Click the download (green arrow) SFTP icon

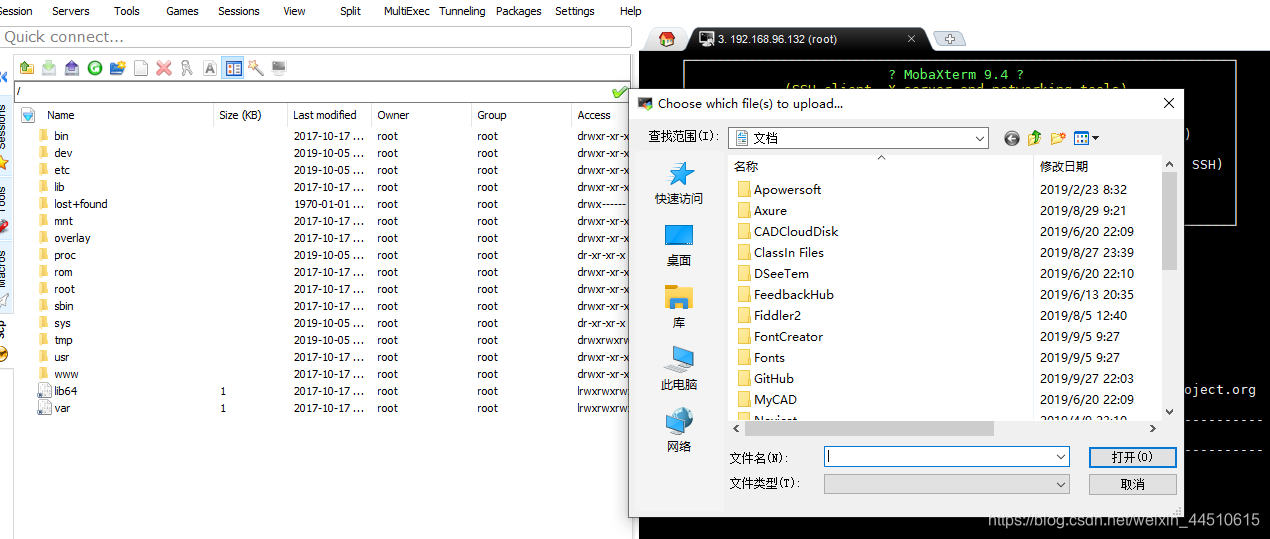pos(49,68)
